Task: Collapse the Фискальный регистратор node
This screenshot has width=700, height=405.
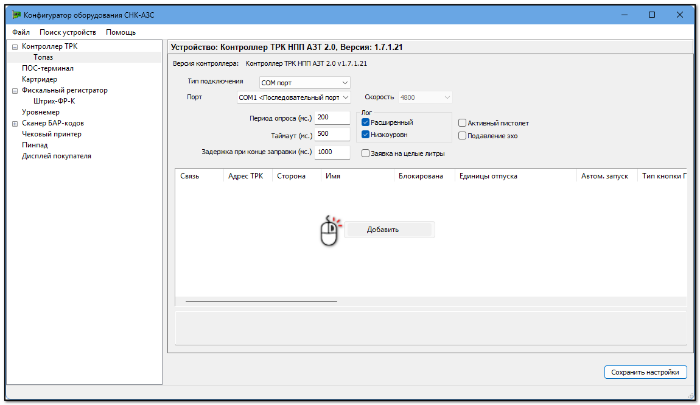Action: click(15, 91)
